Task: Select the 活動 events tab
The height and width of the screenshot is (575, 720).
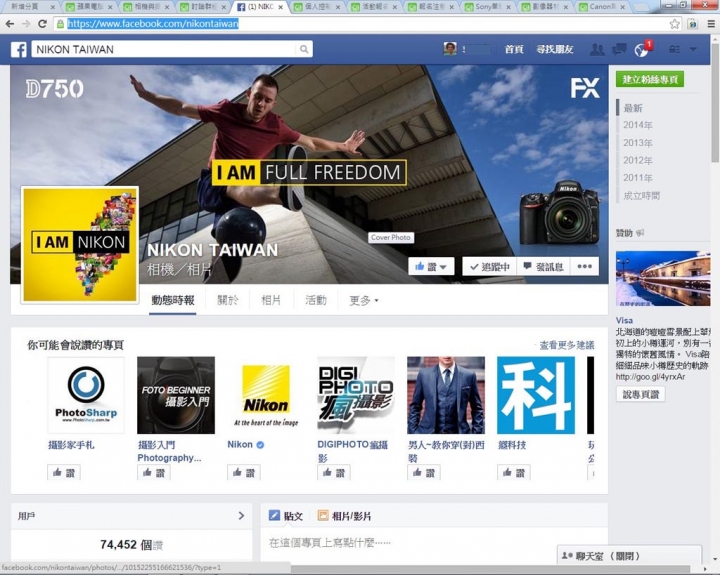Action: point(316,300)
